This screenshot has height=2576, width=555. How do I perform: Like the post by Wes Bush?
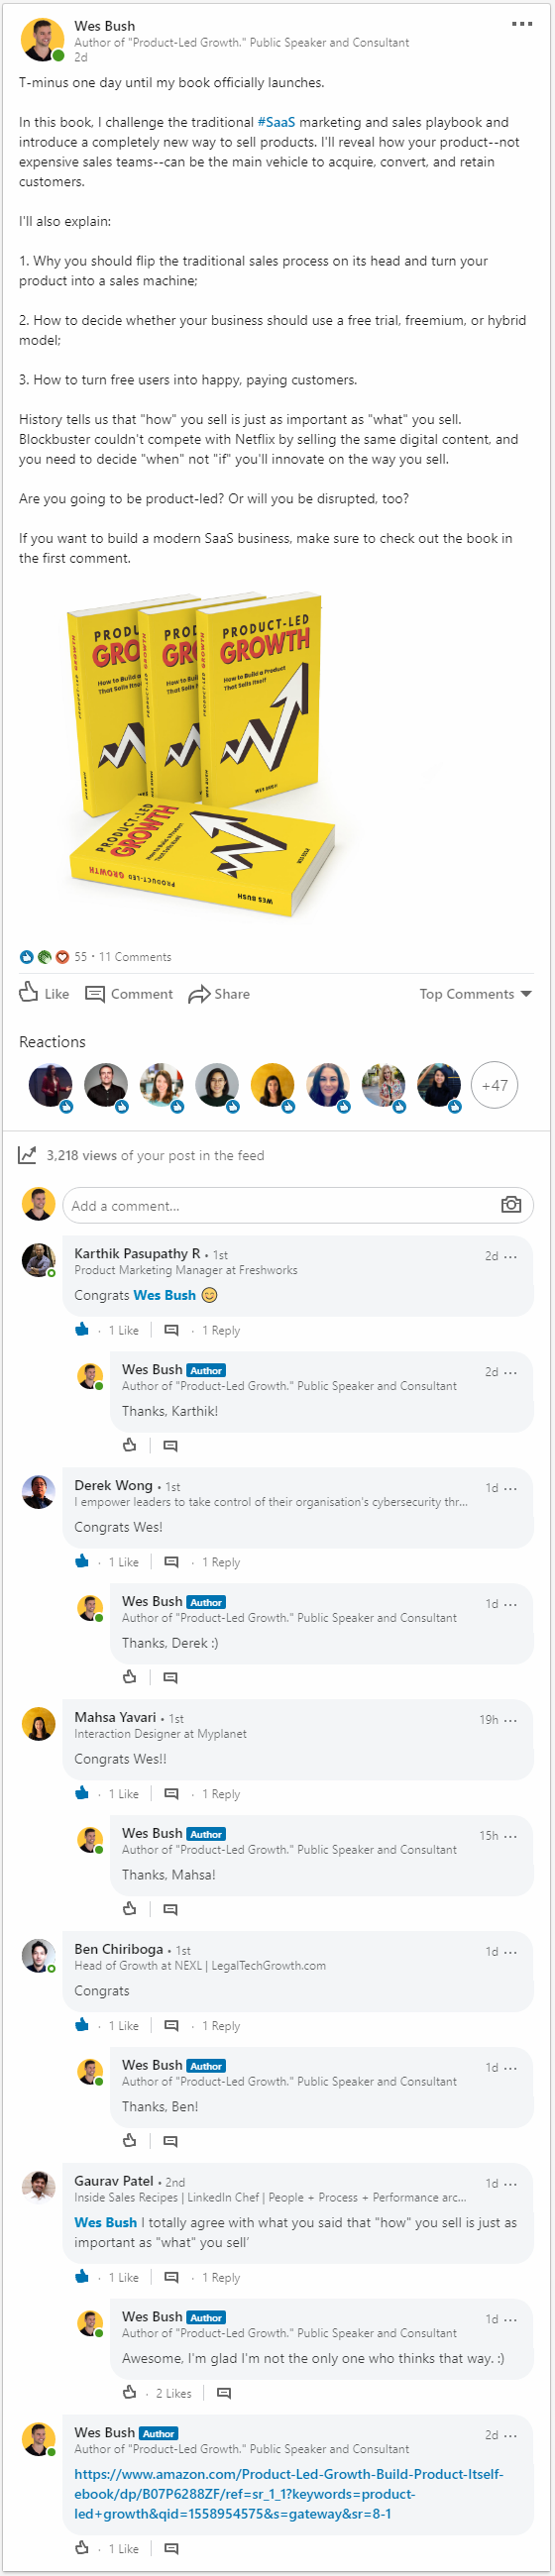pos(44,993)
